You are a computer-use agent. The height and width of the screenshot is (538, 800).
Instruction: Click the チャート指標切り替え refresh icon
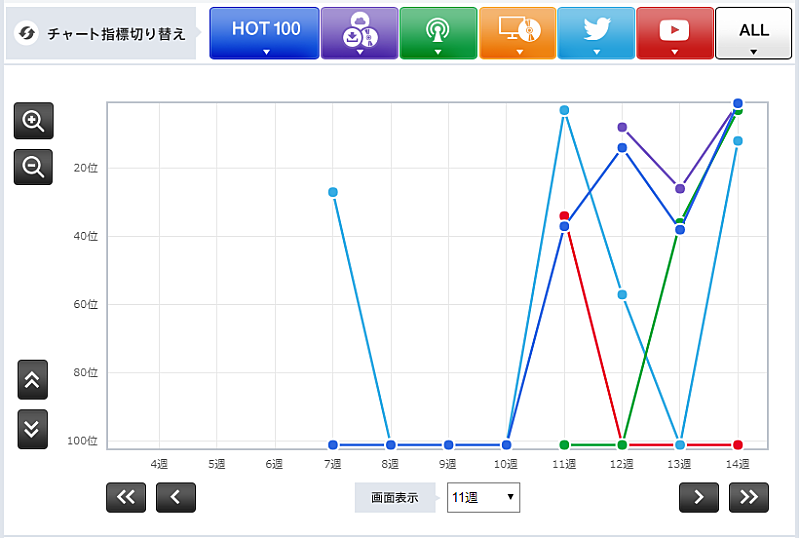tap(27, 33)
